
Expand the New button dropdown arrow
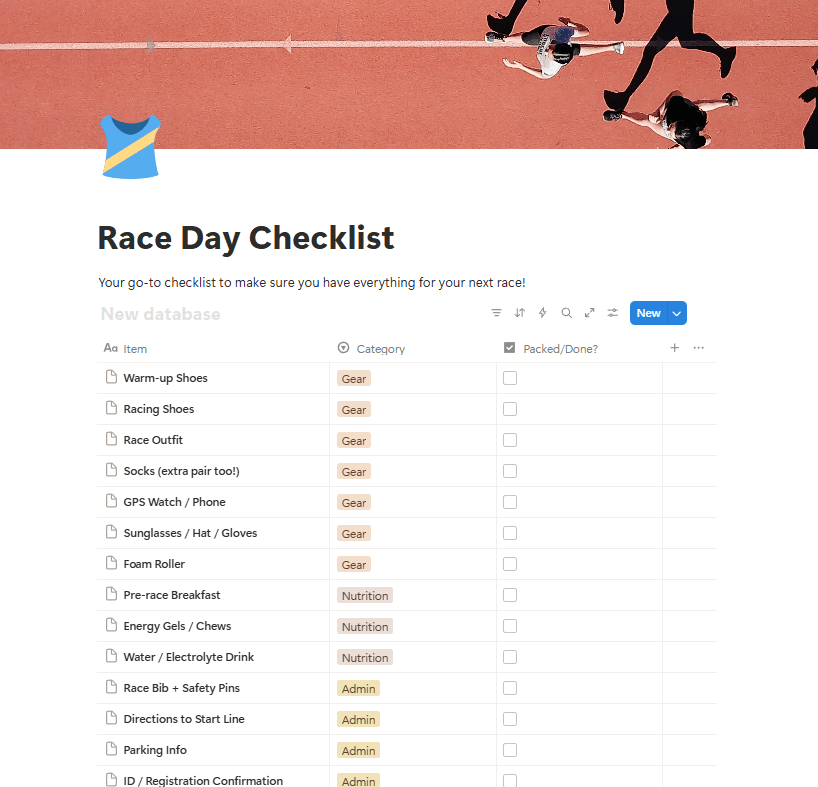pyautogui.click(x=677, y=313)
